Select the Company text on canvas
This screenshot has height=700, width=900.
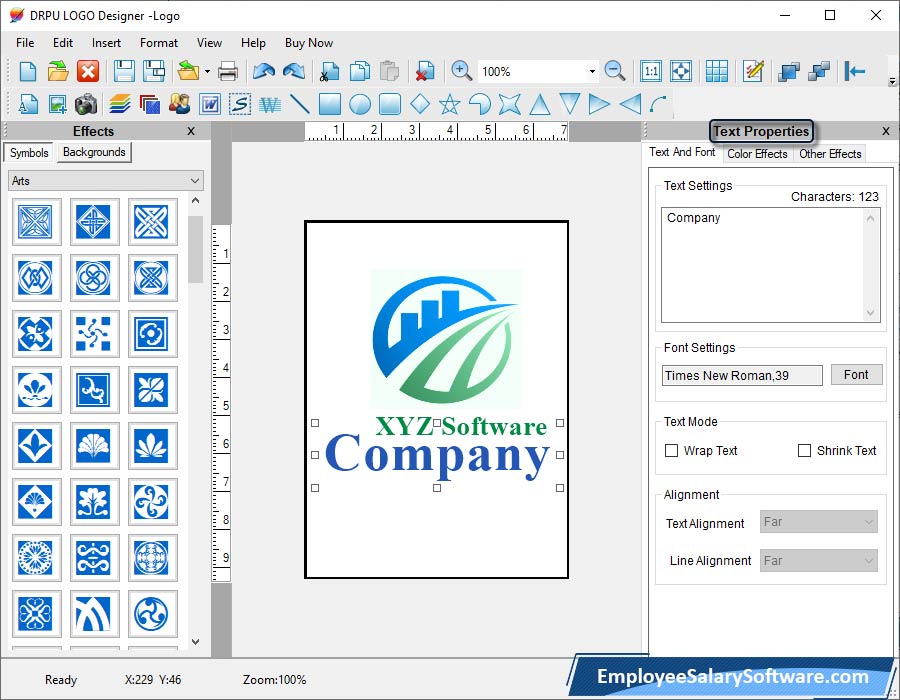tap(437, 457)
